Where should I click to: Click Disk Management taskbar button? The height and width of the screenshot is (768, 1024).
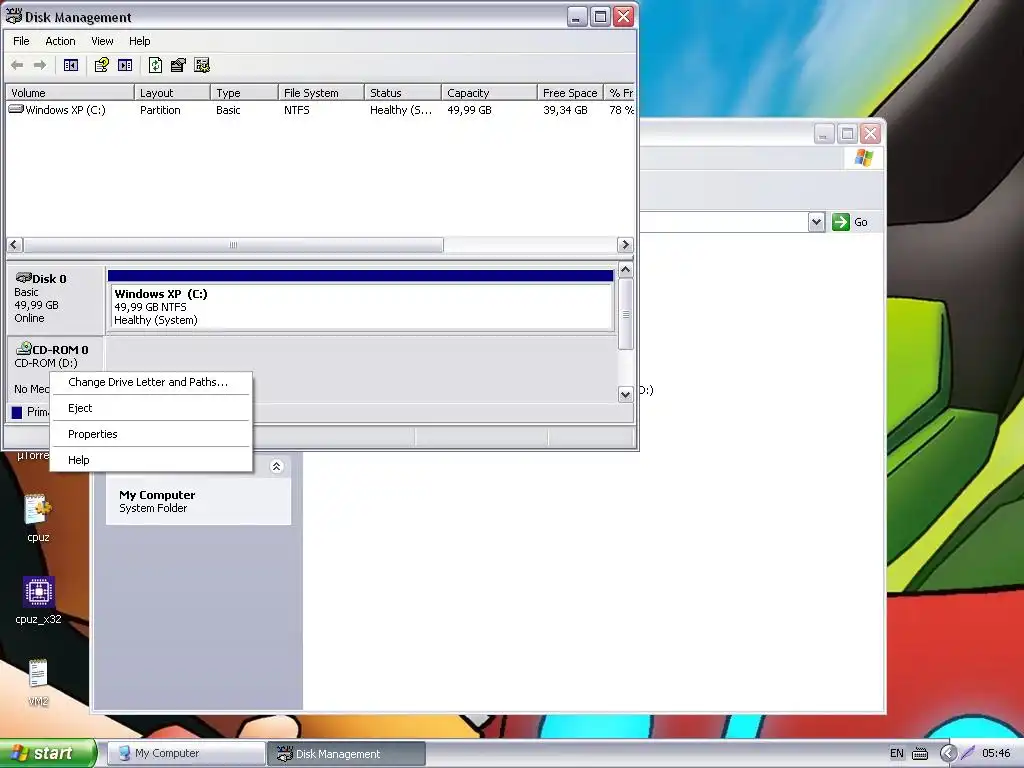point(347,754)
